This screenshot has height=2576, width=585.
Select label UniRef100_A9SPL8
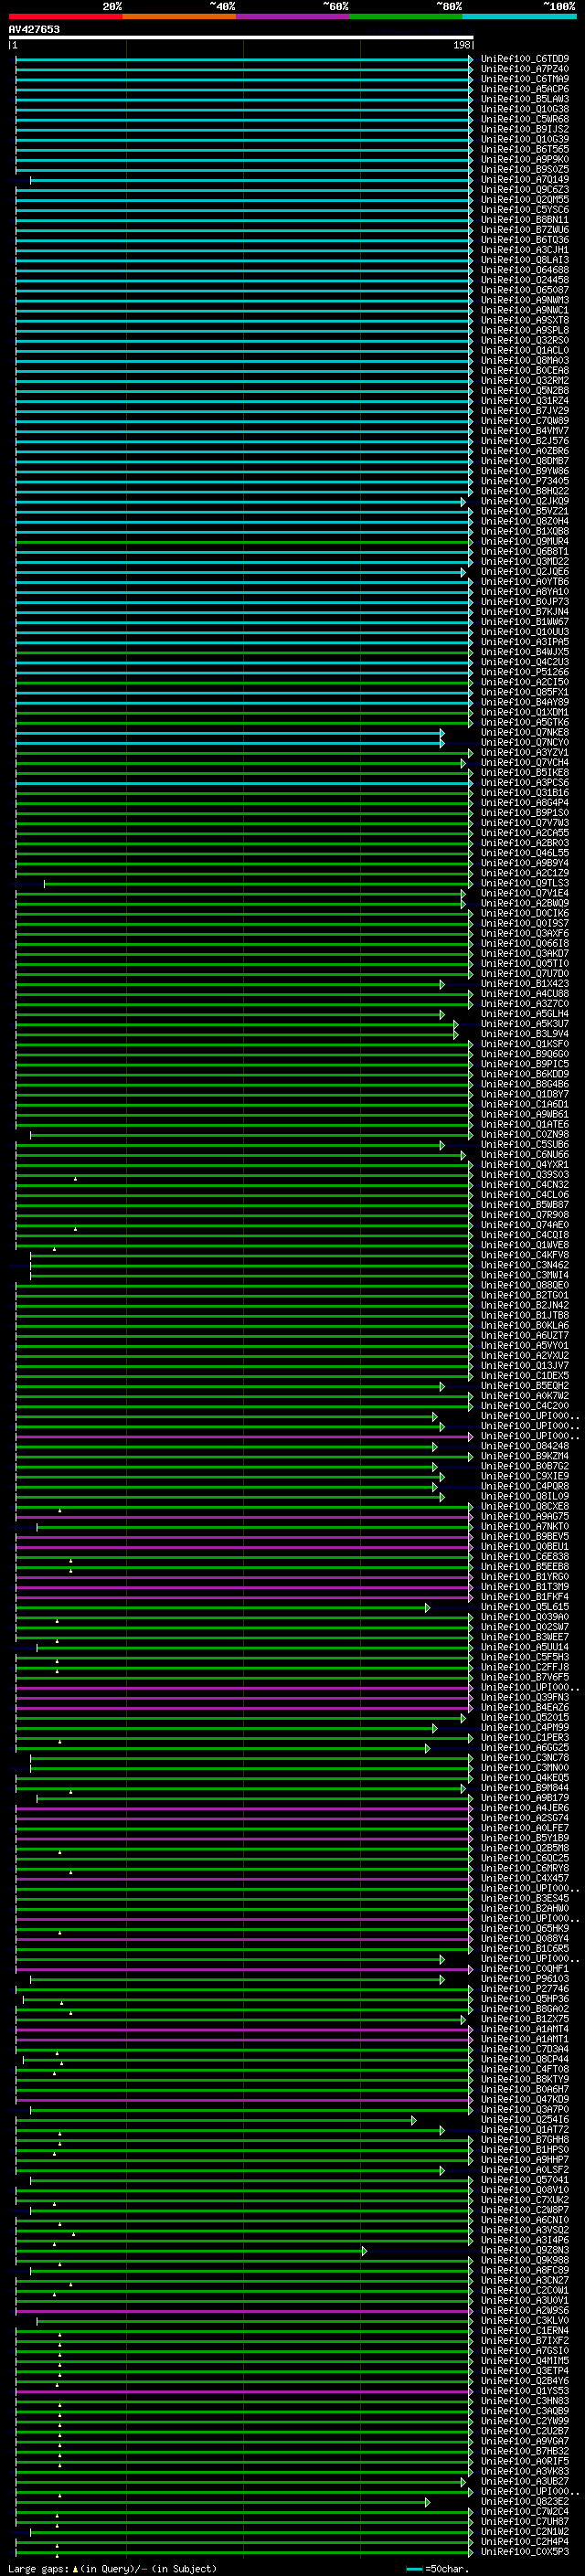[525, 330]
